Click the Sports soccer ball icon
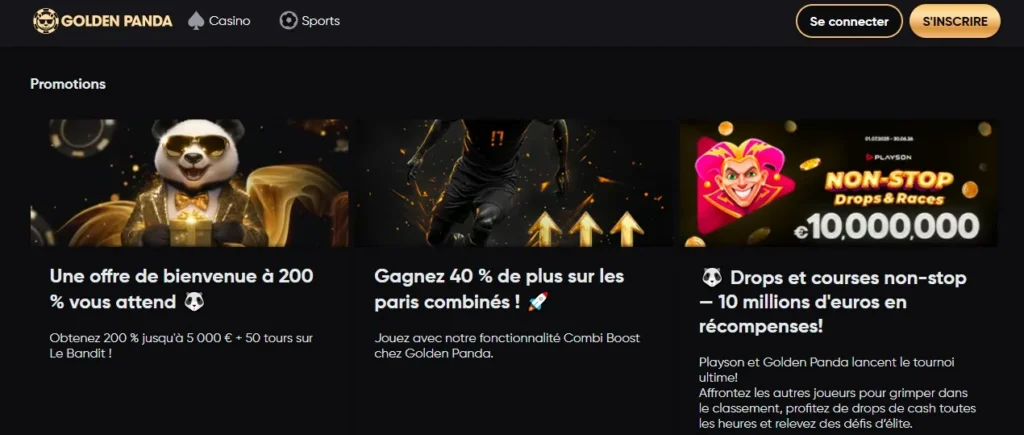The image size is (1024, 435). point(288,21)
